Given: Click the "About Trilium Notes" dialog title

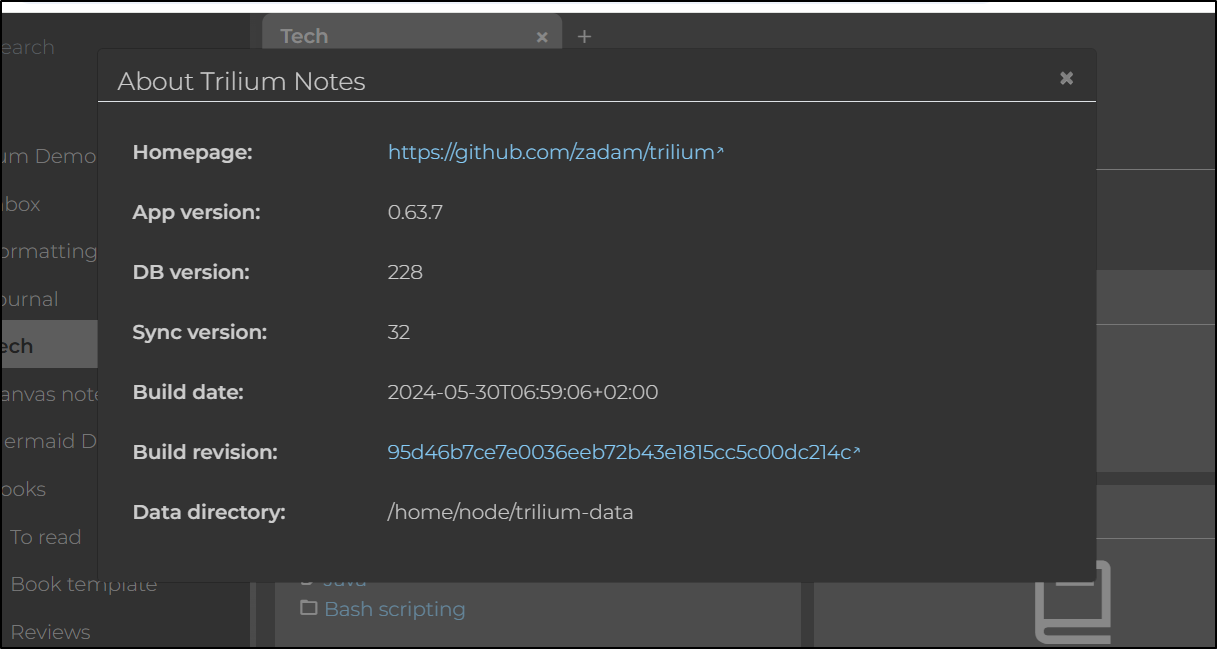Looking at the screenshot, I should tap(242, 81).
